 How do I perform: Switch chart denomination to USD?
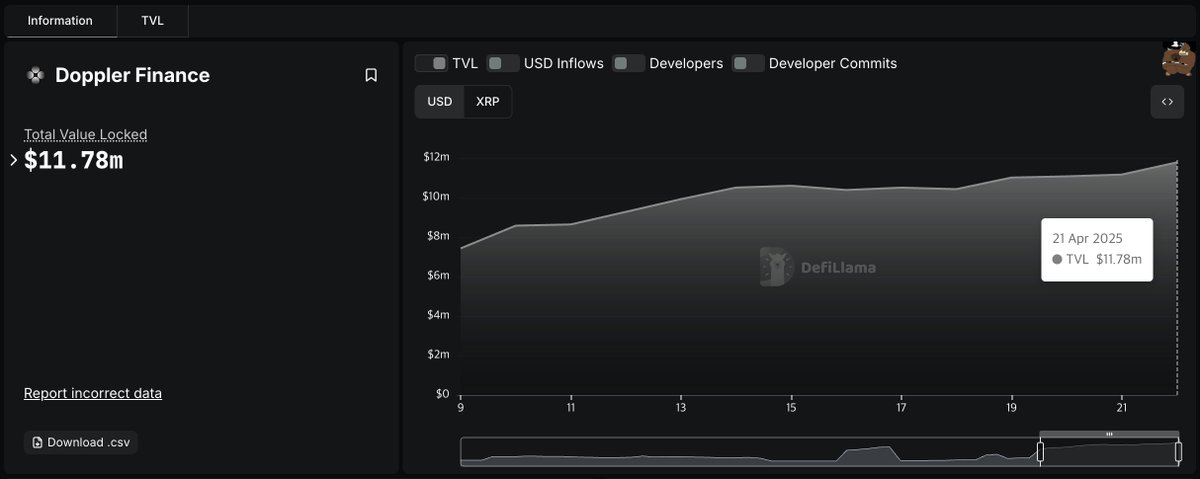tap(440, 102)
